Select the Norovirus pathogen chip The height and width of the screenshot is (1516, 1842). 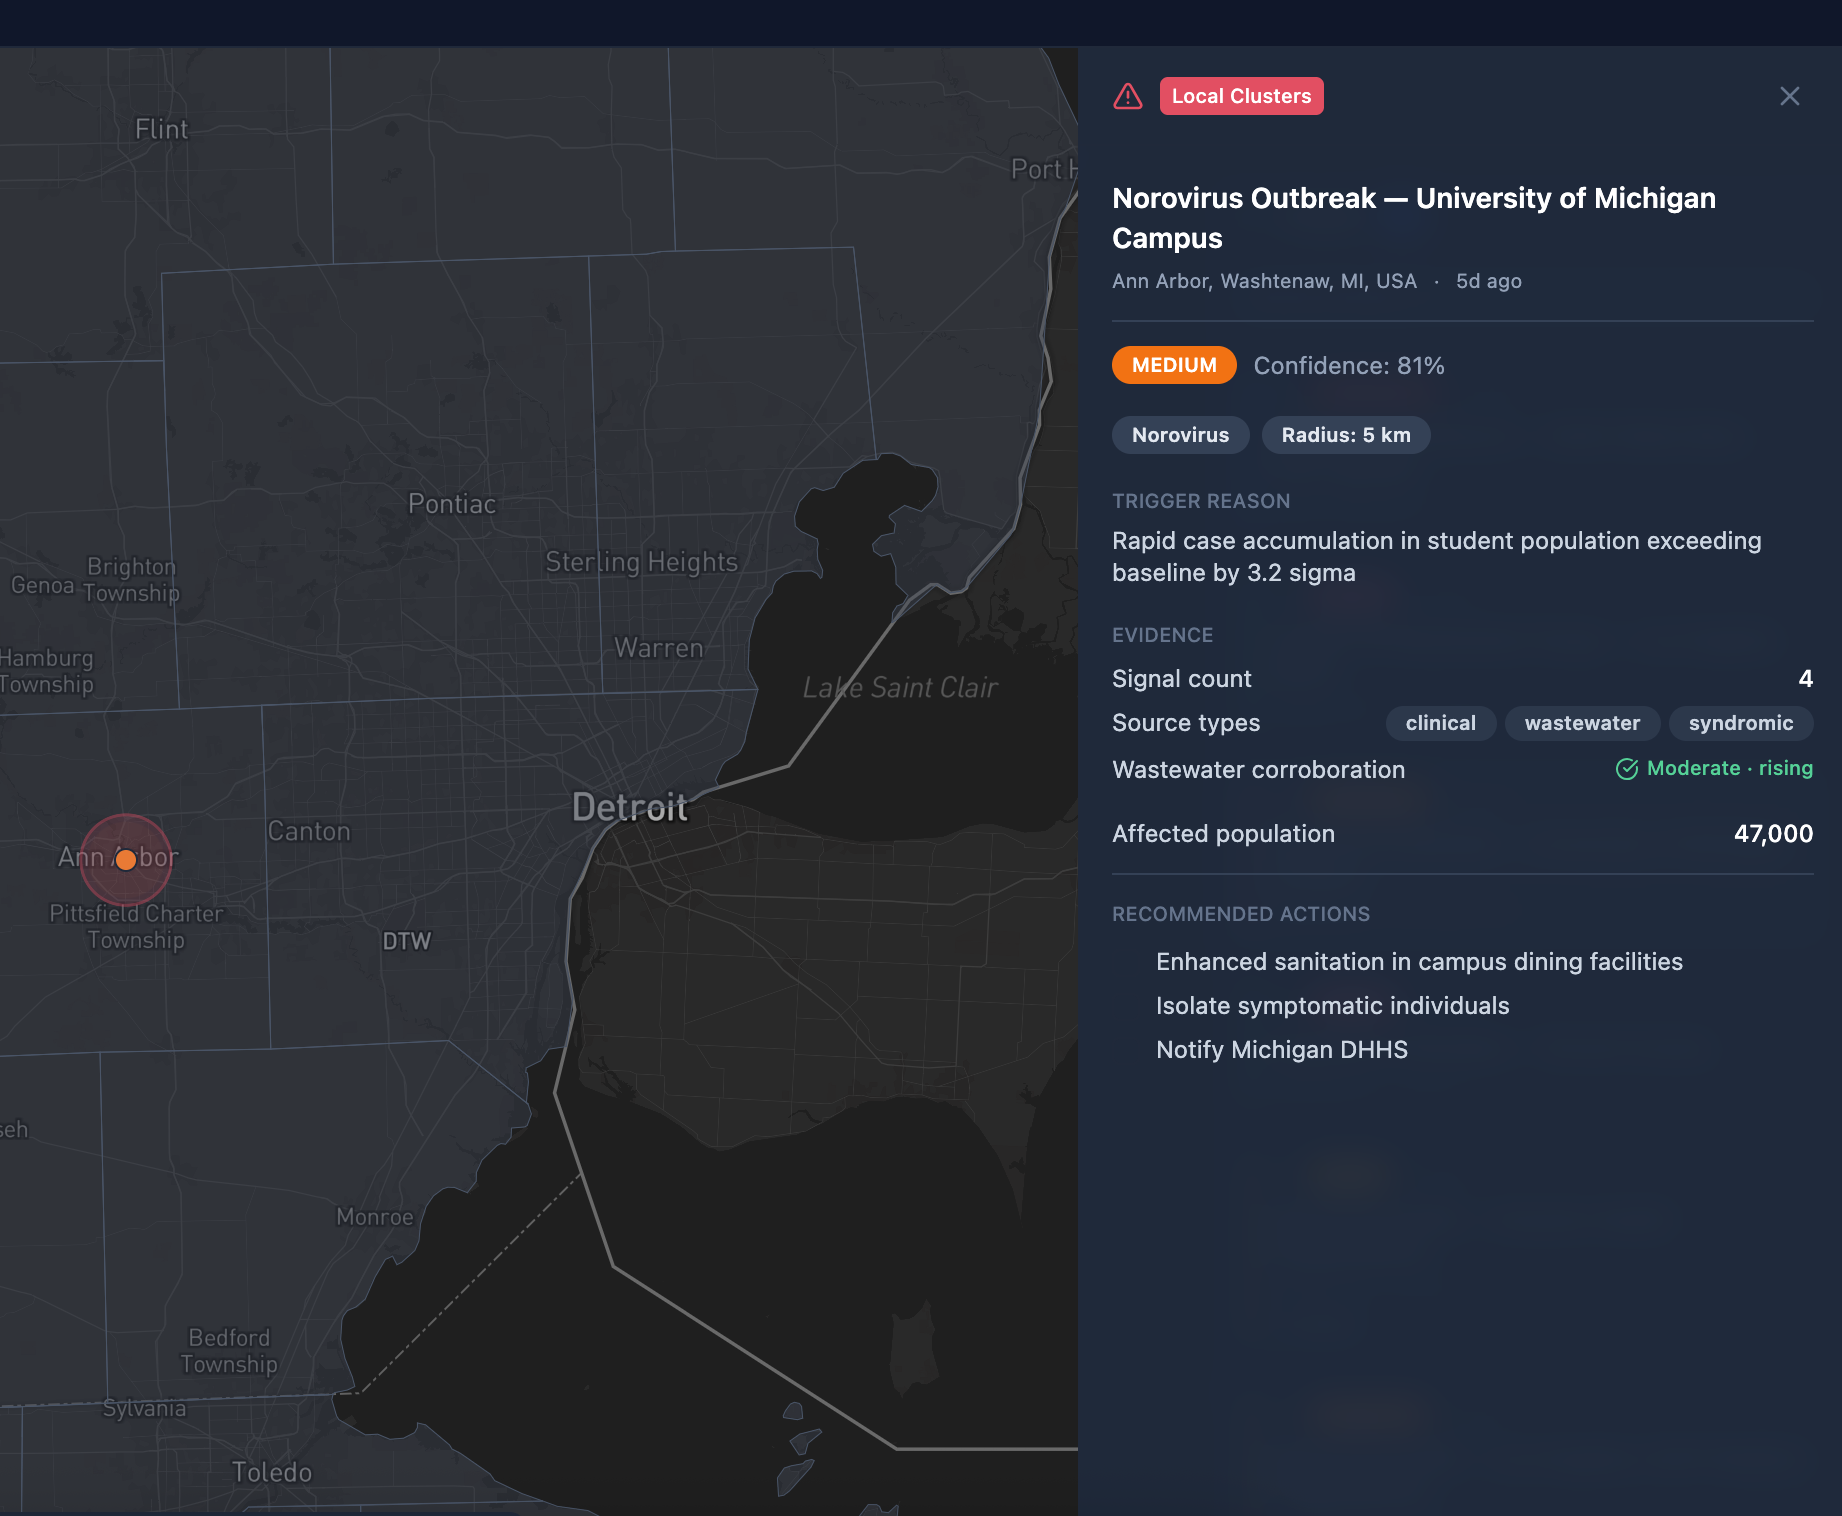[1180, 435]
